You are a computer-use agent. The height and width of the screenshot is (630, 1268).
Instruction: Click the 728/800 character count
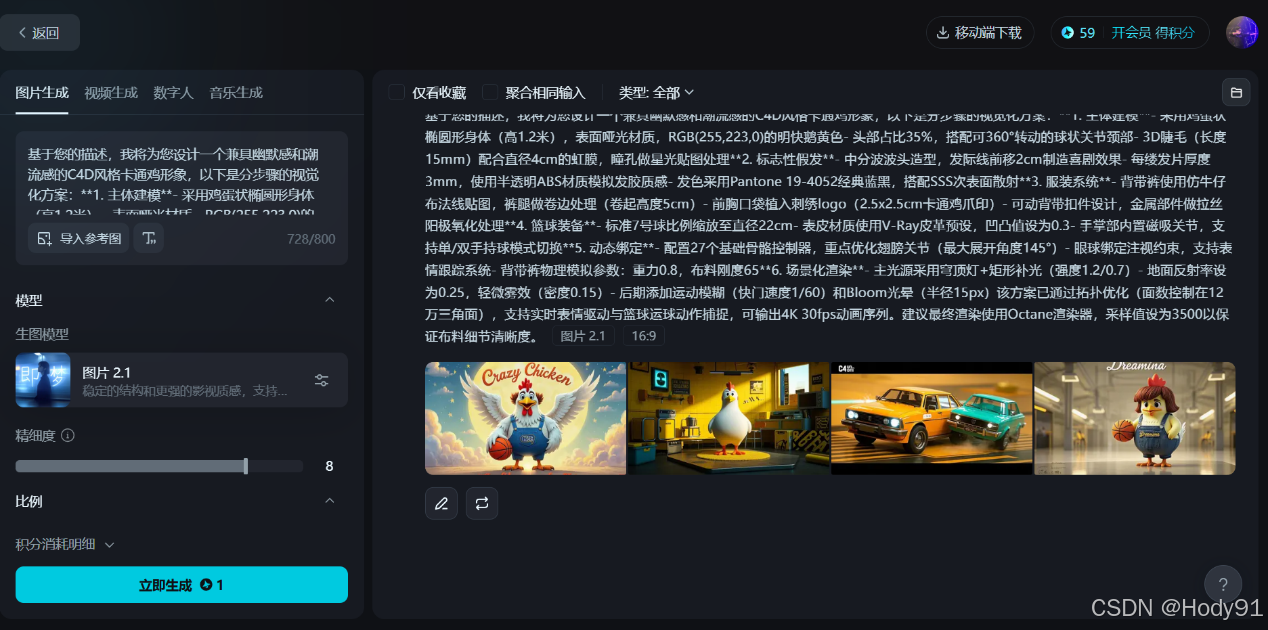(311, 239)
